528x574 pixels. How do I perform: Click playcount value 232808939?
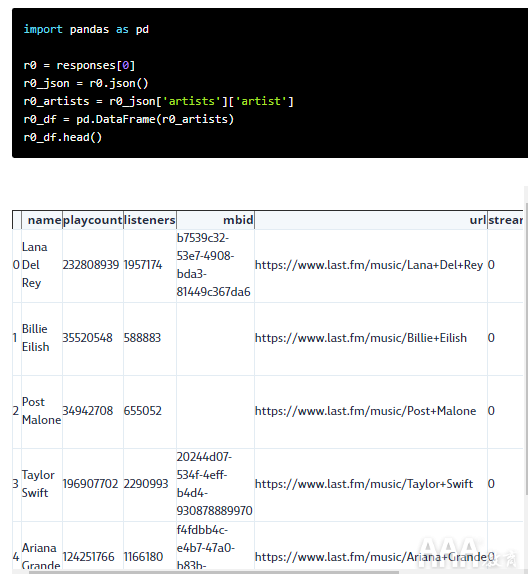[x=91, y=265]
